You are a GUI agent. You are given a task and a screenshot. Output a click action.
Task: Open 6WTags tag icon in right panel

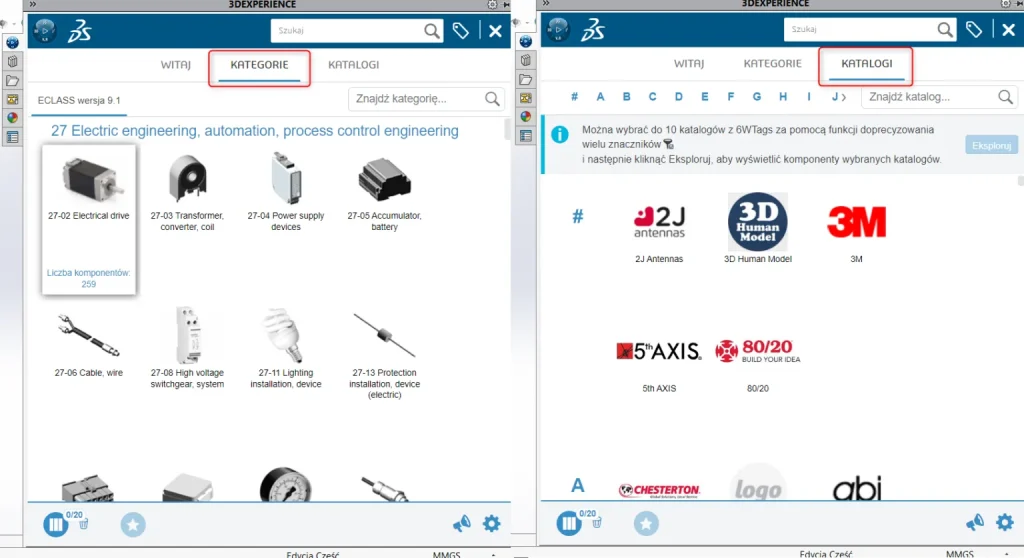click(x=974, y=29)
